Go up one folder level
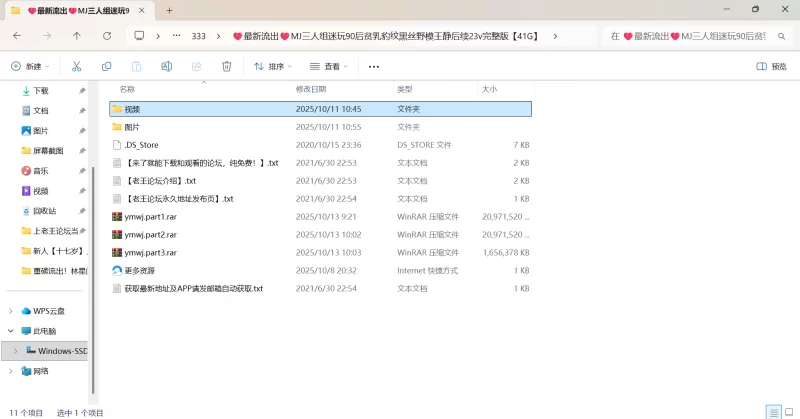 [77, 35]
